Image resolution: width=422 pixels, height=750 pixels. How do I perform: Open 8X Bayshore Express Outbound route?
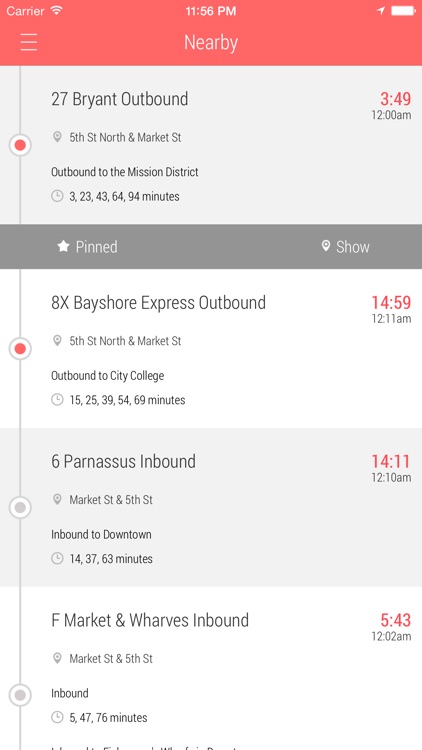[158, 303]
